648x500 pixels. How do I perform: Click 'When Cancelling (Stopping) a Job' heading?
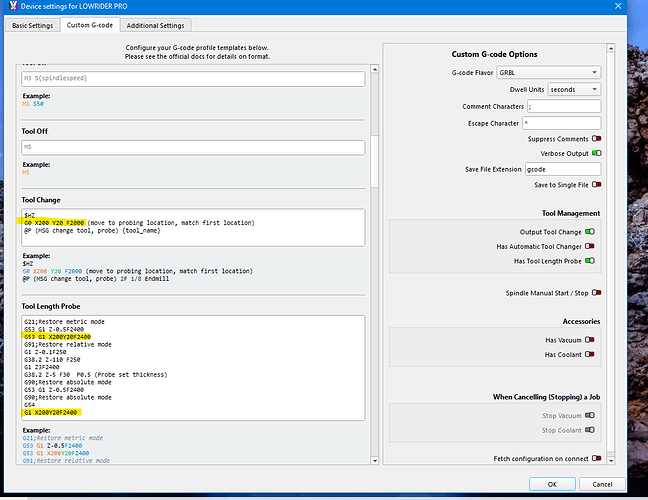(546, 397)
